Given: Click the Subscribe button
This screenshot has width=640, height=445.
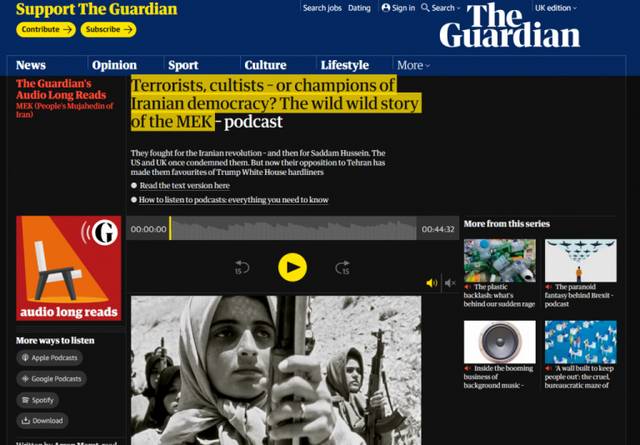Looking at the screenshot, I should pos(108,29).
